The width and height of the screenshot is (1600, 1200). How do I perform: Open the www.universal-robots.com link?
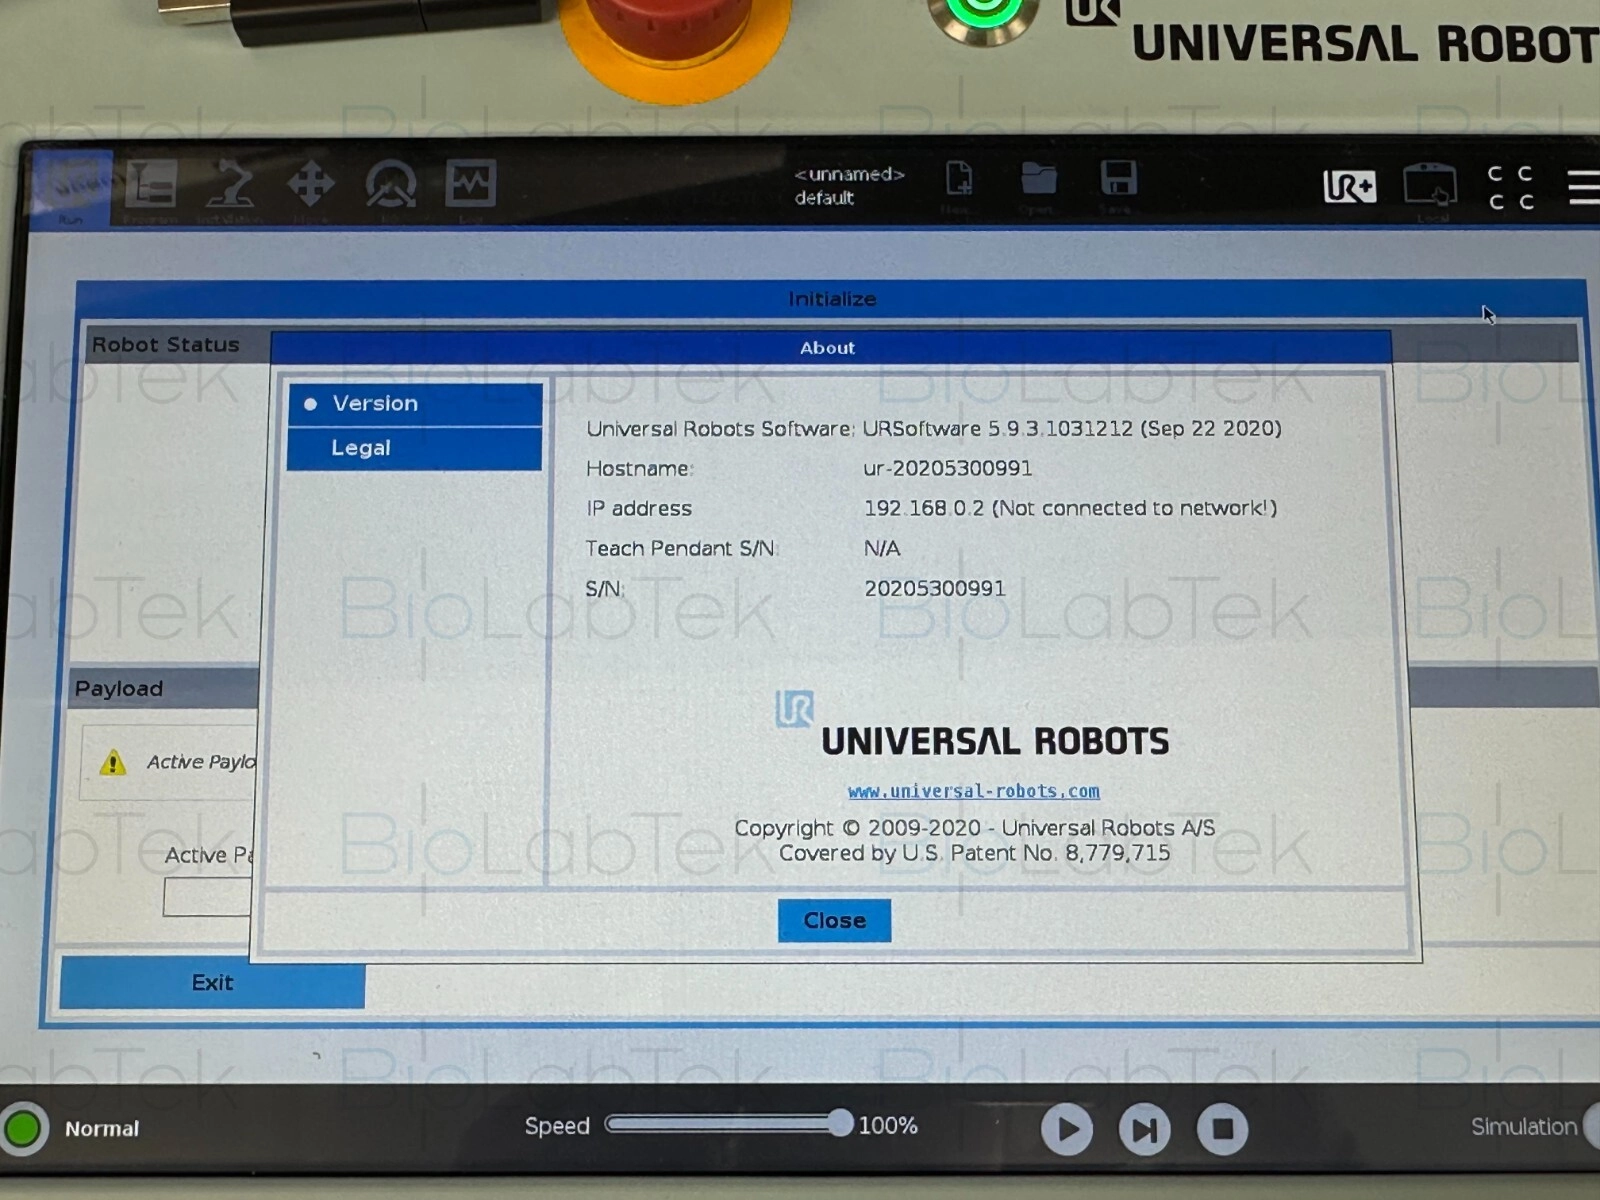pos(974,791)
